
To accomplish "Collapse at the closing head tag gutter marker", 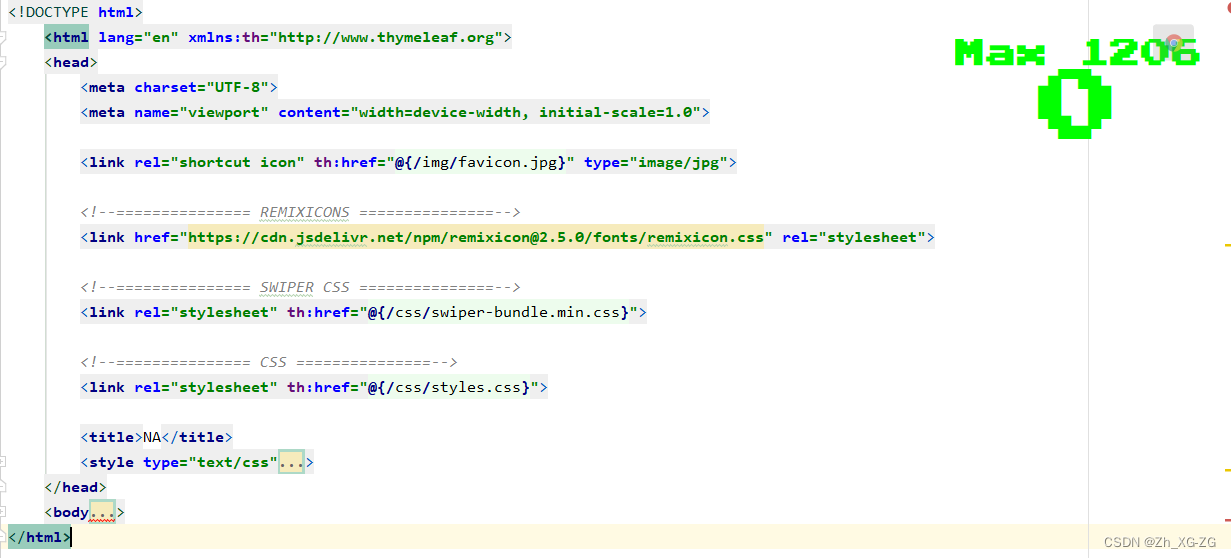I will (x=3, y=487).
